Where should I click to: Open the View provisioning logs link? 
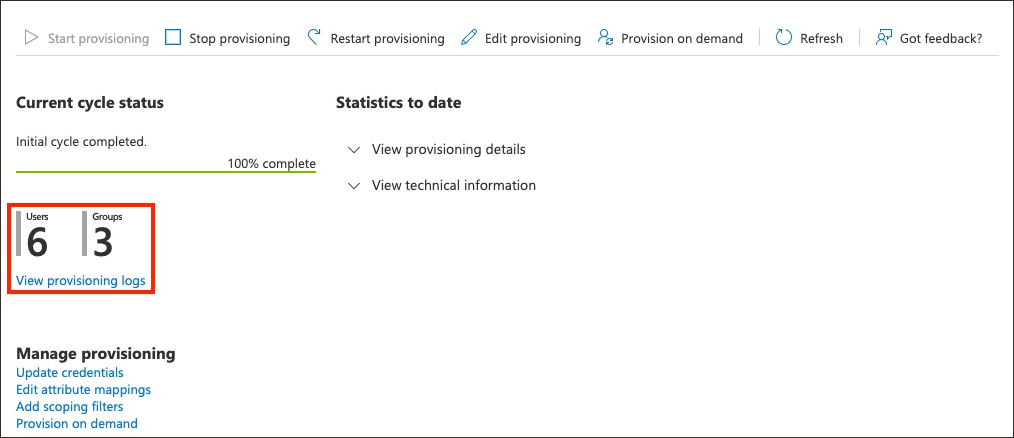81,281
